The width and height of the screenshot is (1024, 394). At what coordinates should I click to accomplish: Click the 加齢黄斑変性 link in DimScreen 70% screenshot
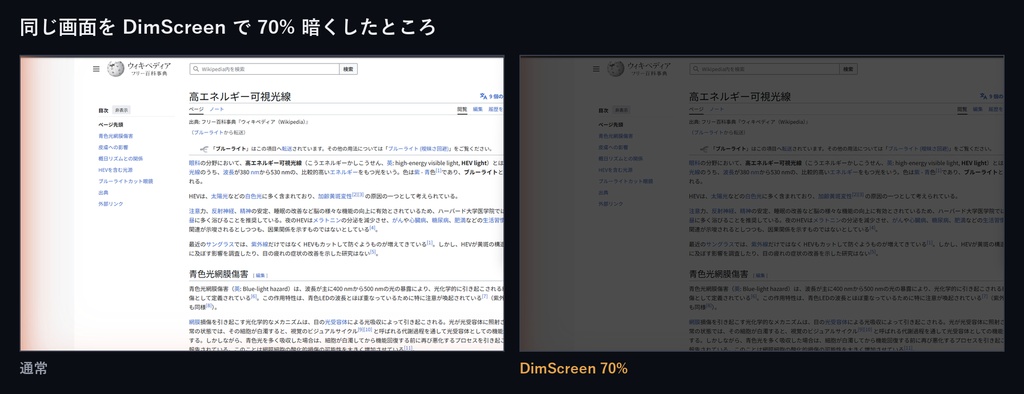835,196
